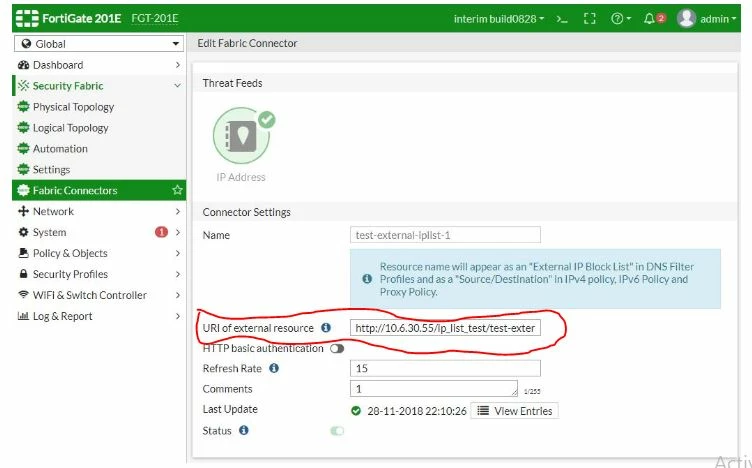Collapse the Security Fabric section
This screenshot has width=752, height=468.
(x=177, y=86)
